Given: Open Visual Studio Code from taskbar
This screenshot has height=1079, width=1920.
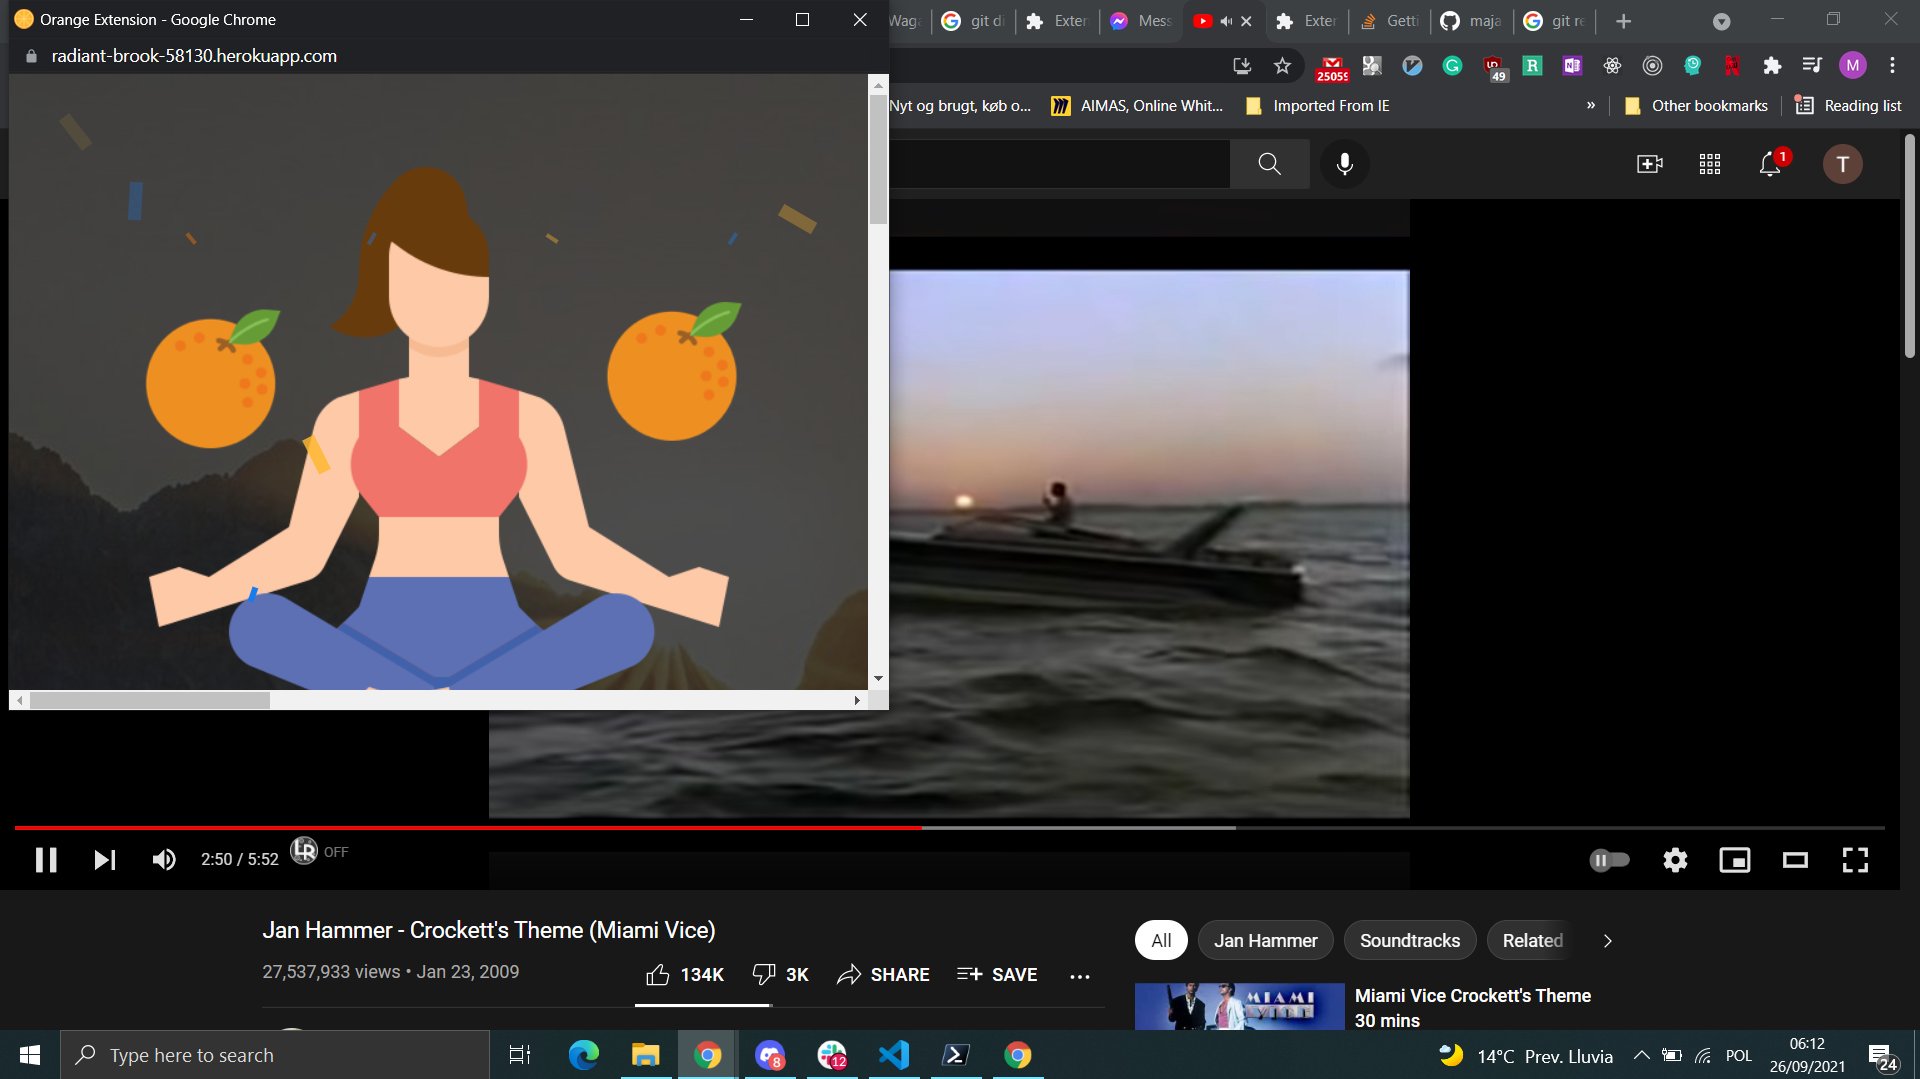Looking at the screenshot, I should tap(894, 1055).
